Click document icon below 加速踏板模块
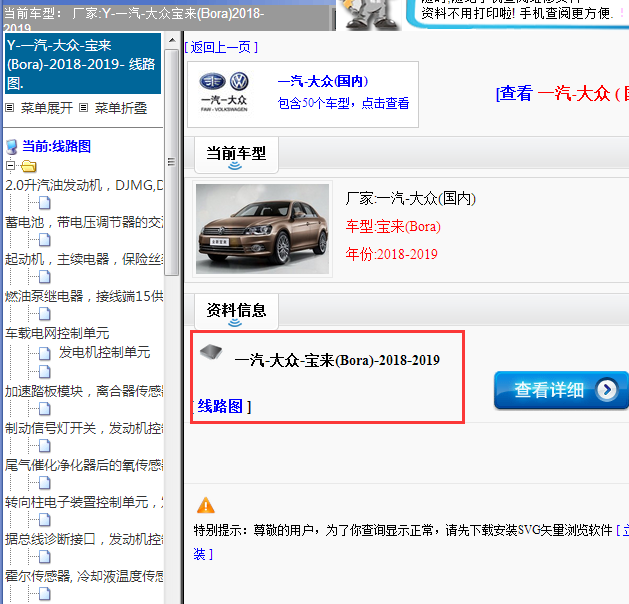 [45, 409]
